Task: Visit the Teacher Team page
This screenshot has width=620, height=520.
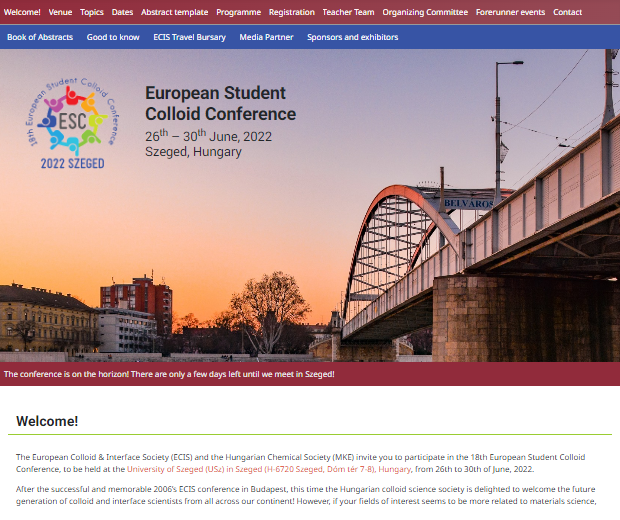Action: coord(348,12)
